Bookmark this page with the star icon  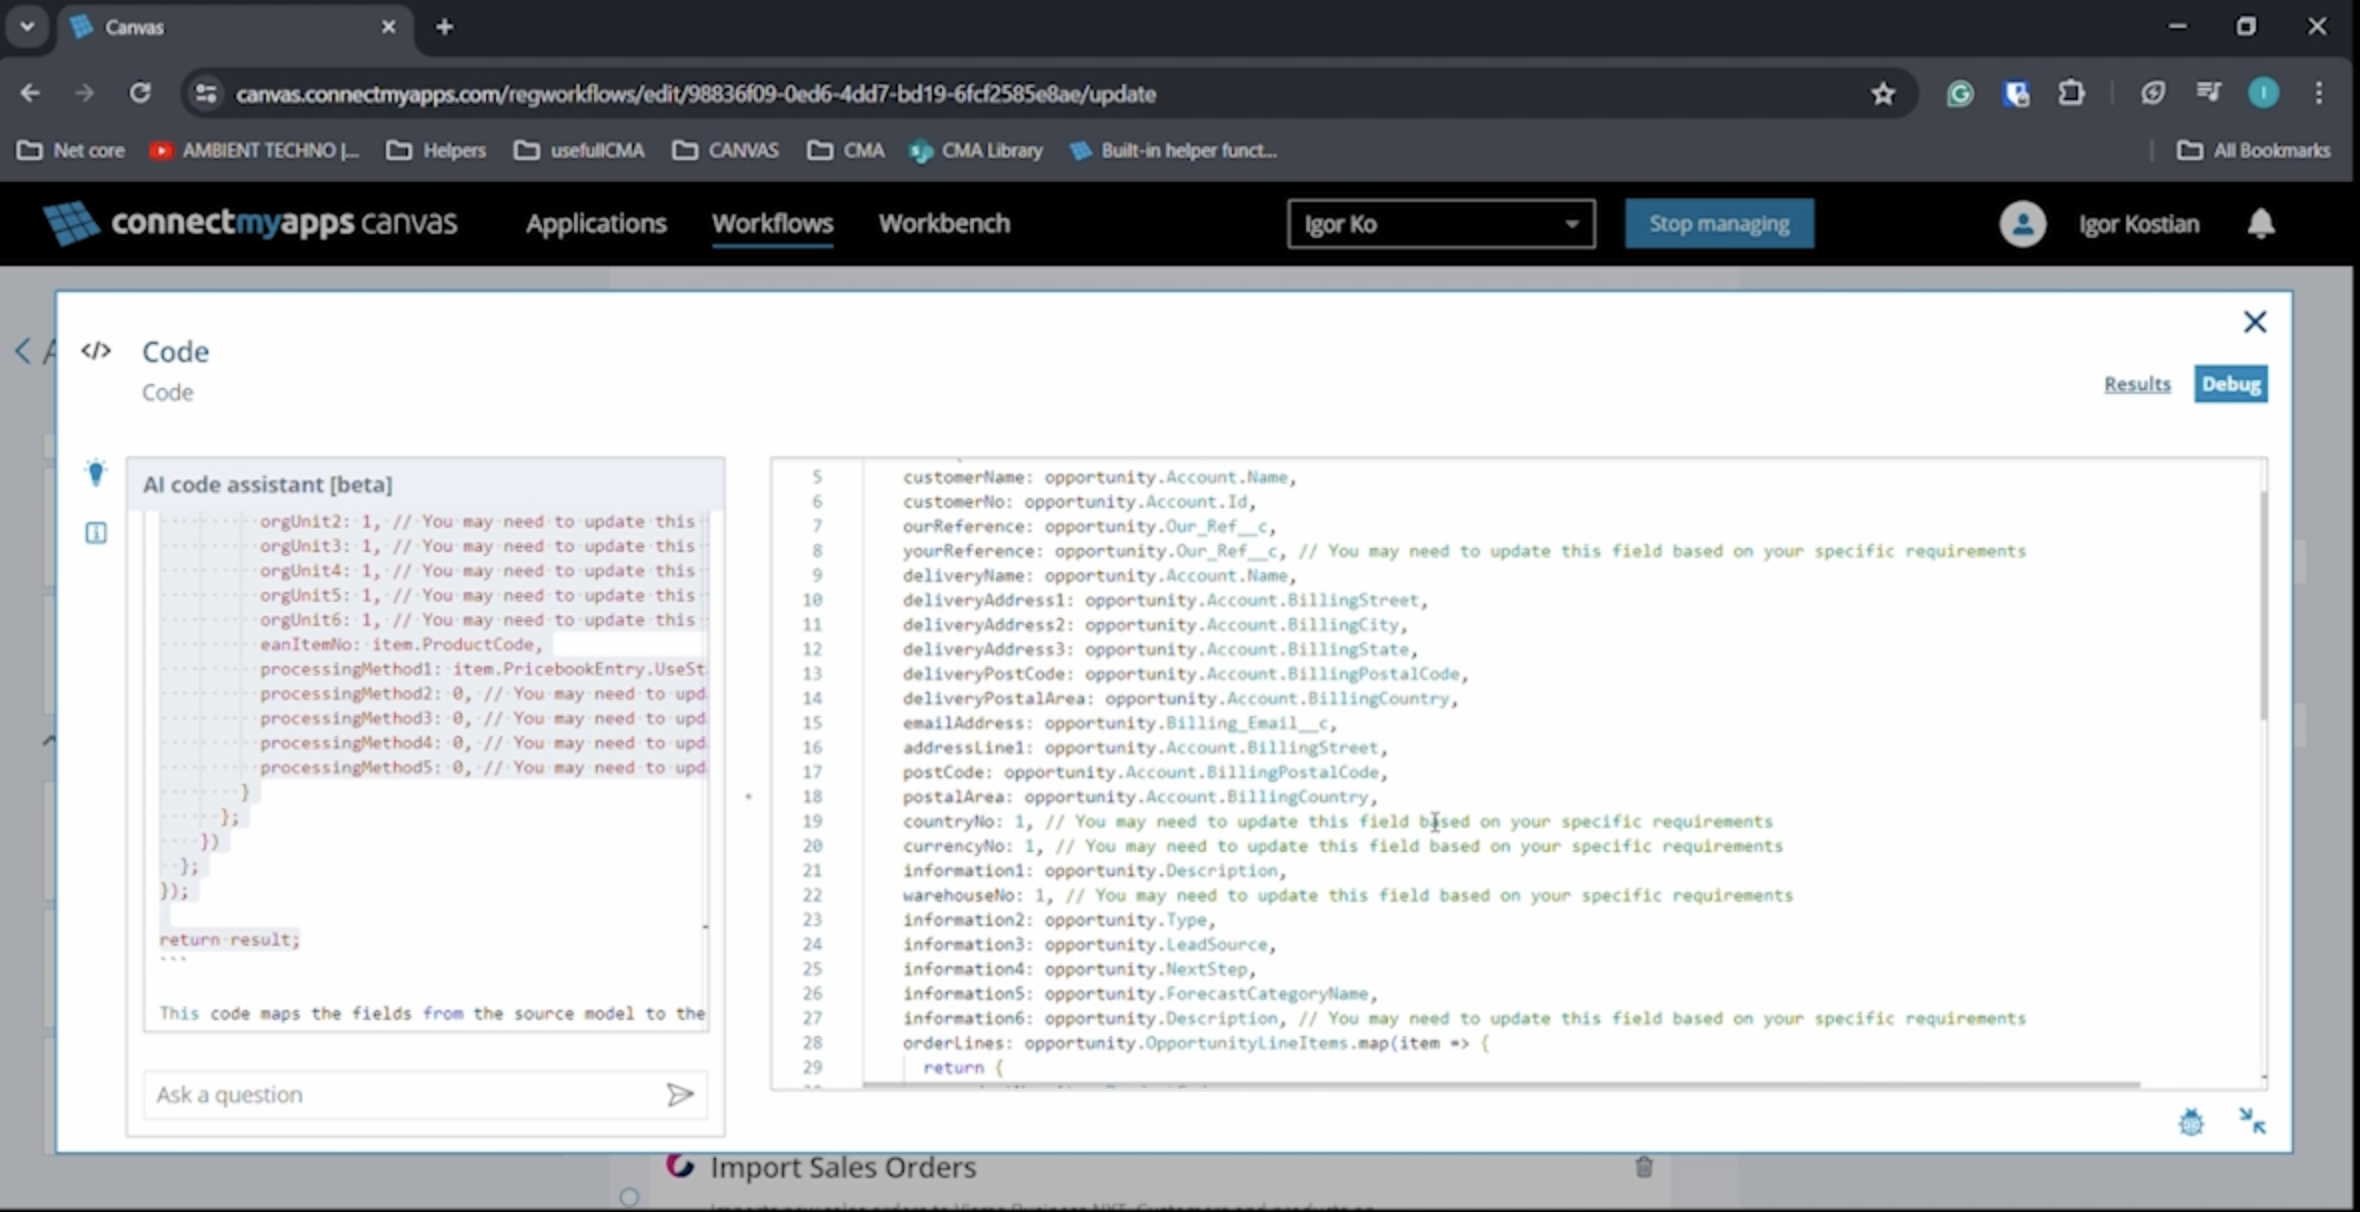pos(1883,94)
